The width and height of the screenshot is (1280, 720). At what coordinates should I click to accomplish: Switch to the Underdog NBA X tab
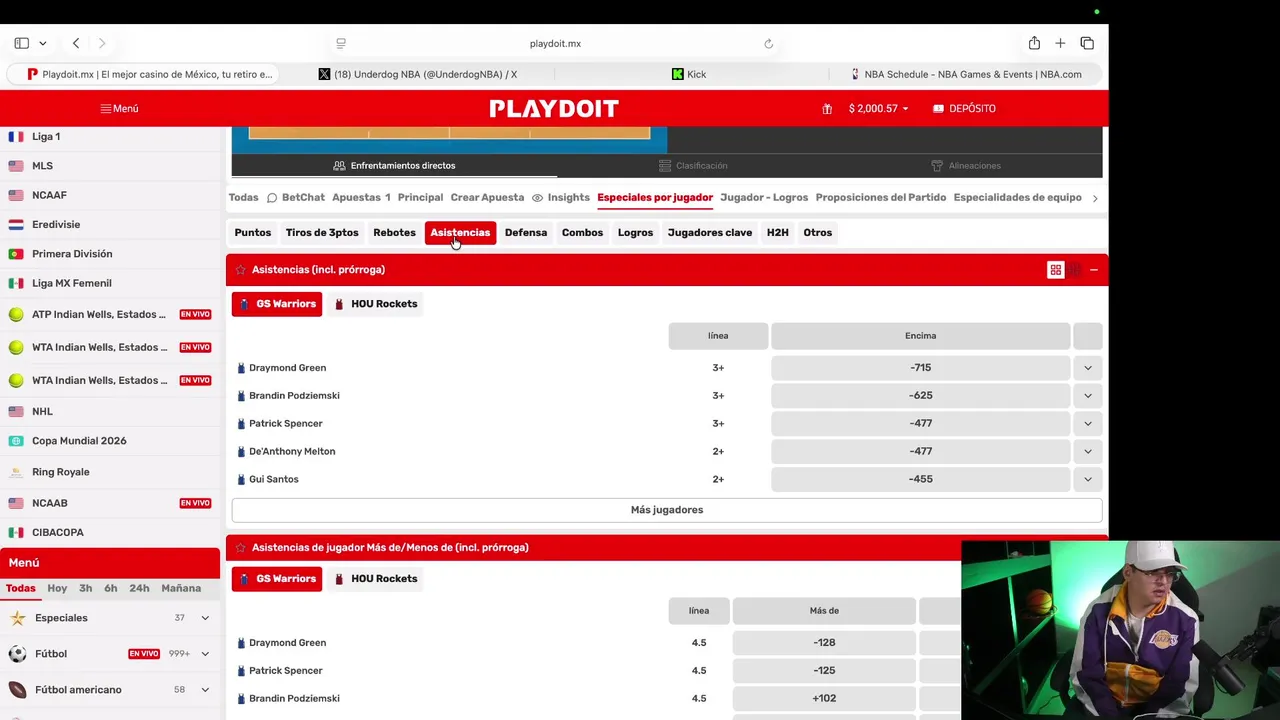pyautogui.click(x=417, y=74)
